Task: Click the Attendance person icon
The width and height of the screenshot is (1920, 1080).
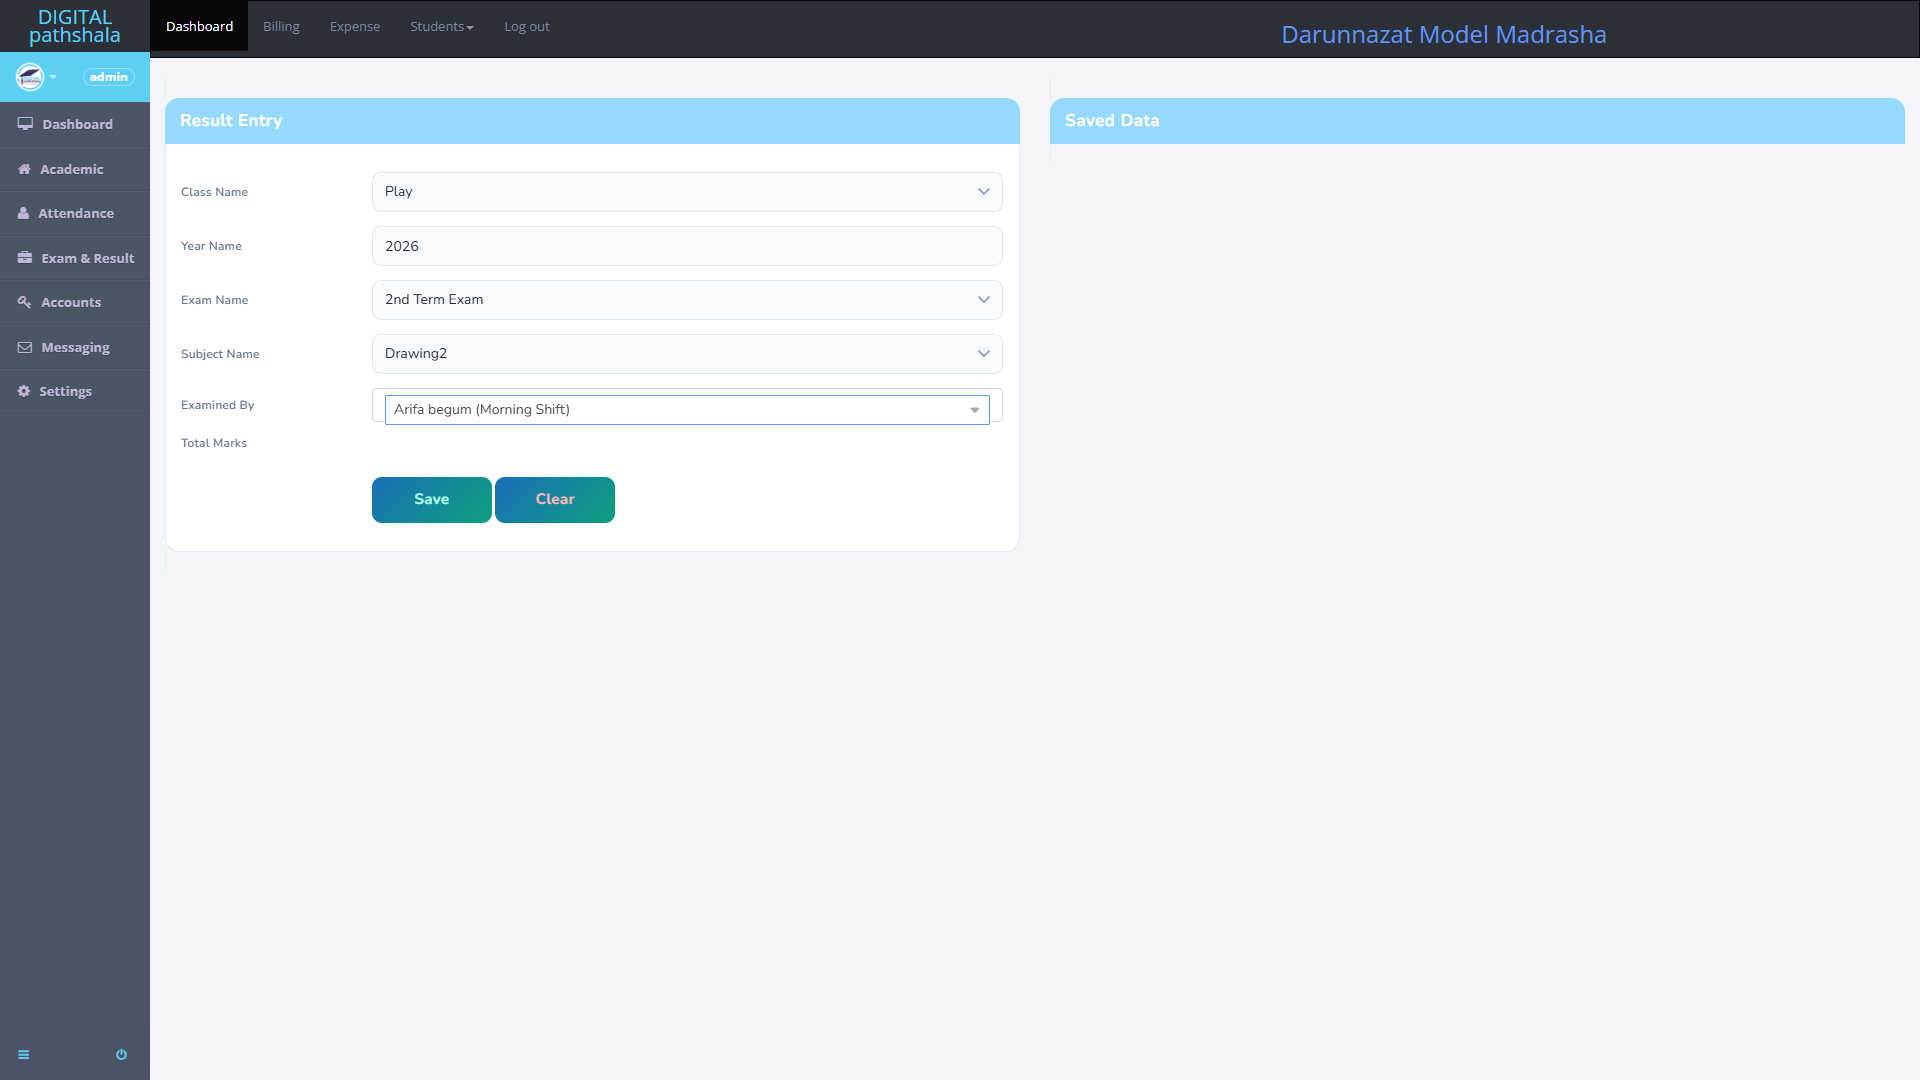Action: pyautogui.click(x=23, y=213)
